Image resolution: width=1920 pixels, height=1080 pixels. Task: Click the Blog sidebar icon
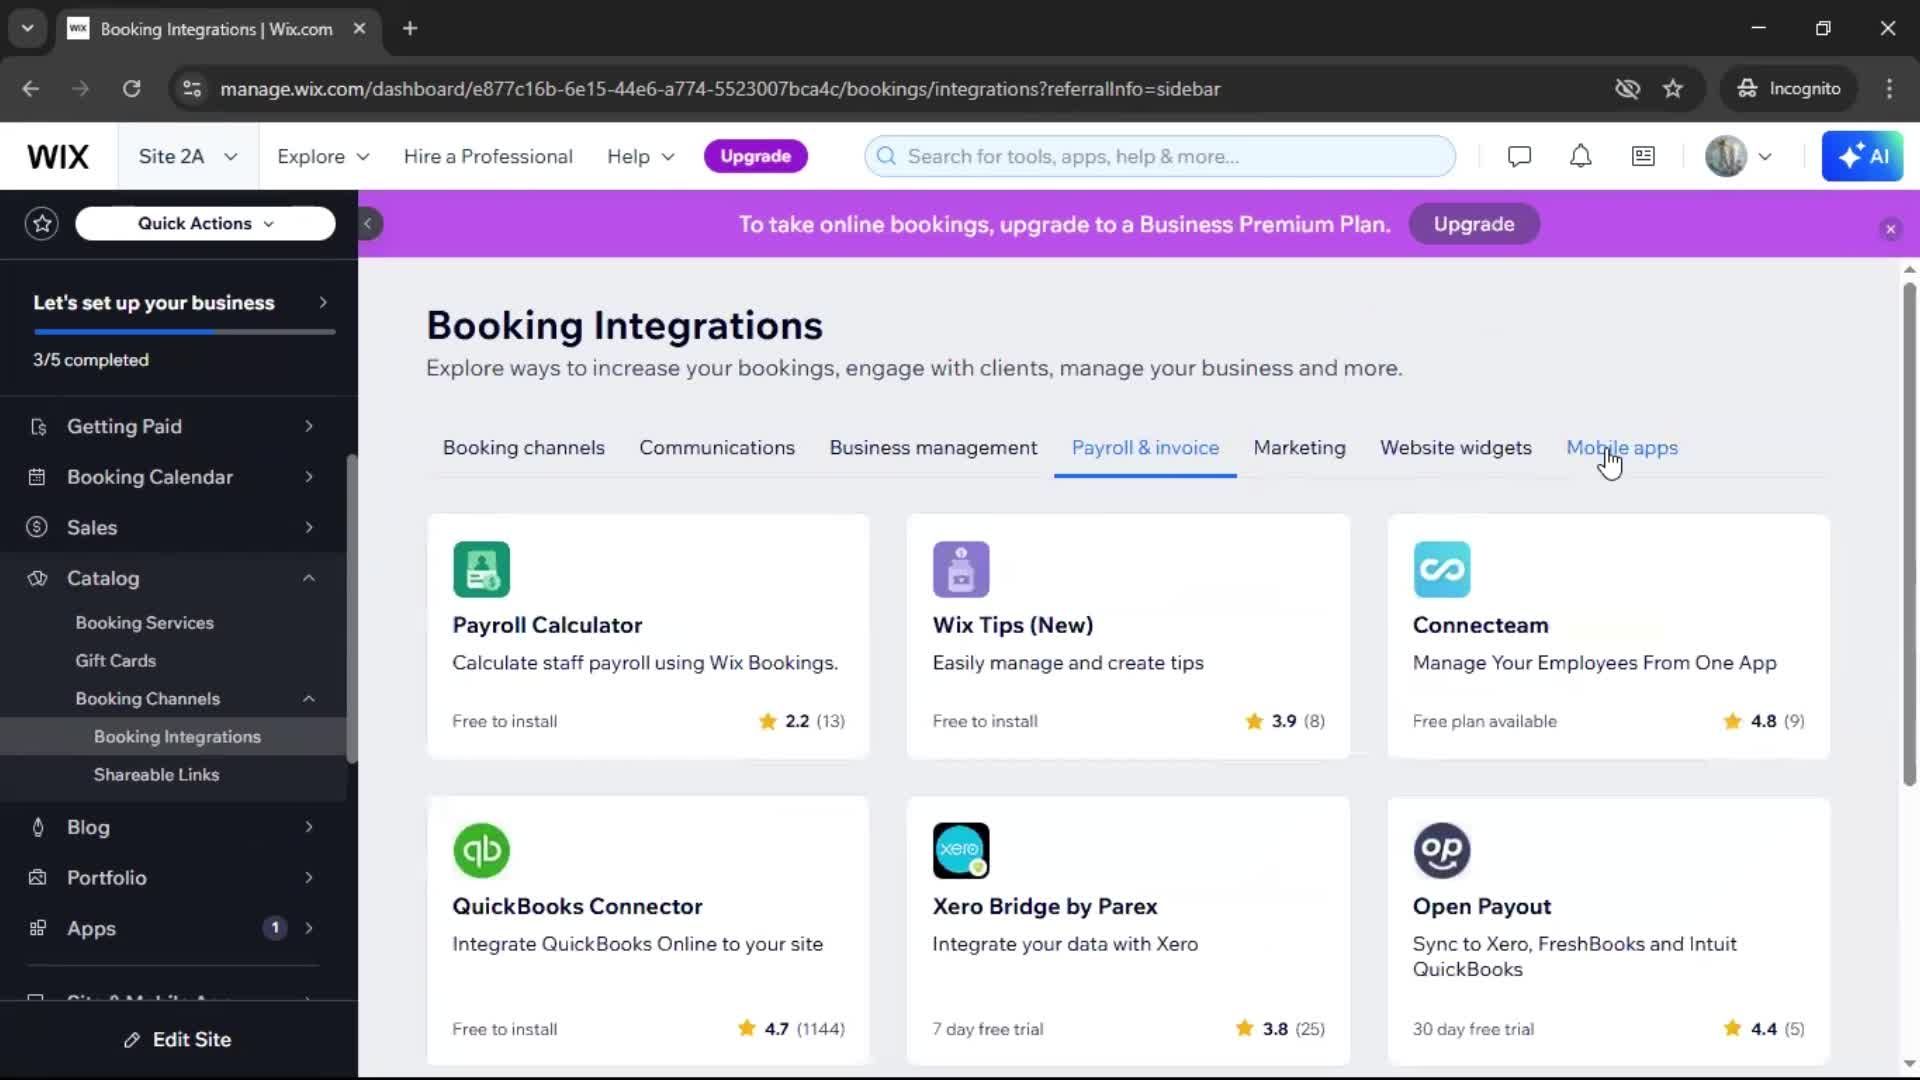coord(38,827)
